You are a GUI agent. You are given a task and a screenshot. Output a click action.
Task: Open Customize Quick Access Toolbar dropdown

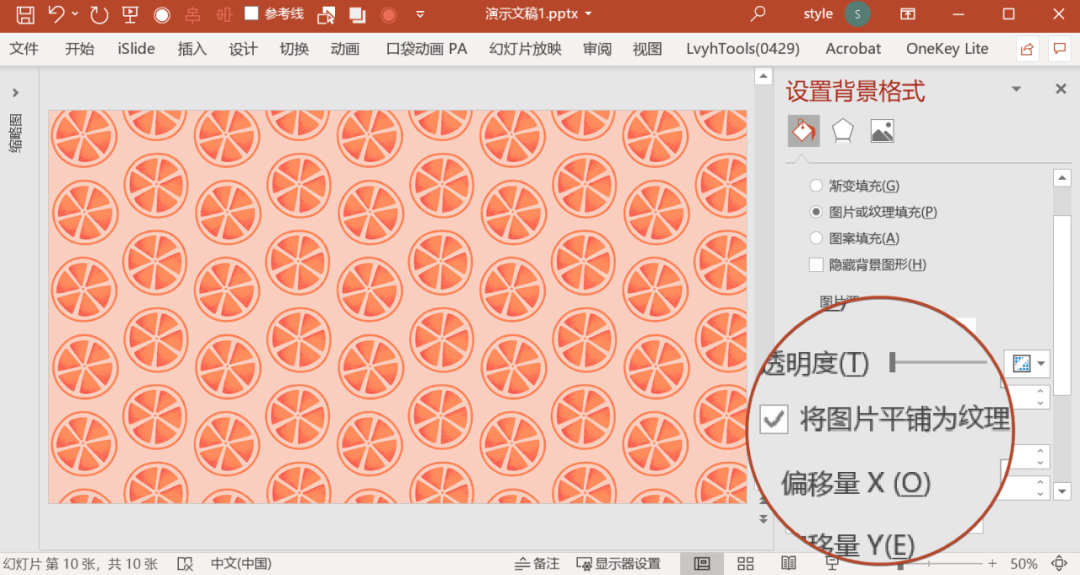420,14
